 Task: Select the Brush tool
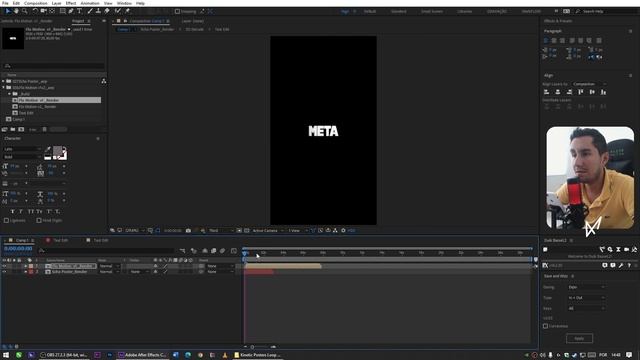point(90,11)
